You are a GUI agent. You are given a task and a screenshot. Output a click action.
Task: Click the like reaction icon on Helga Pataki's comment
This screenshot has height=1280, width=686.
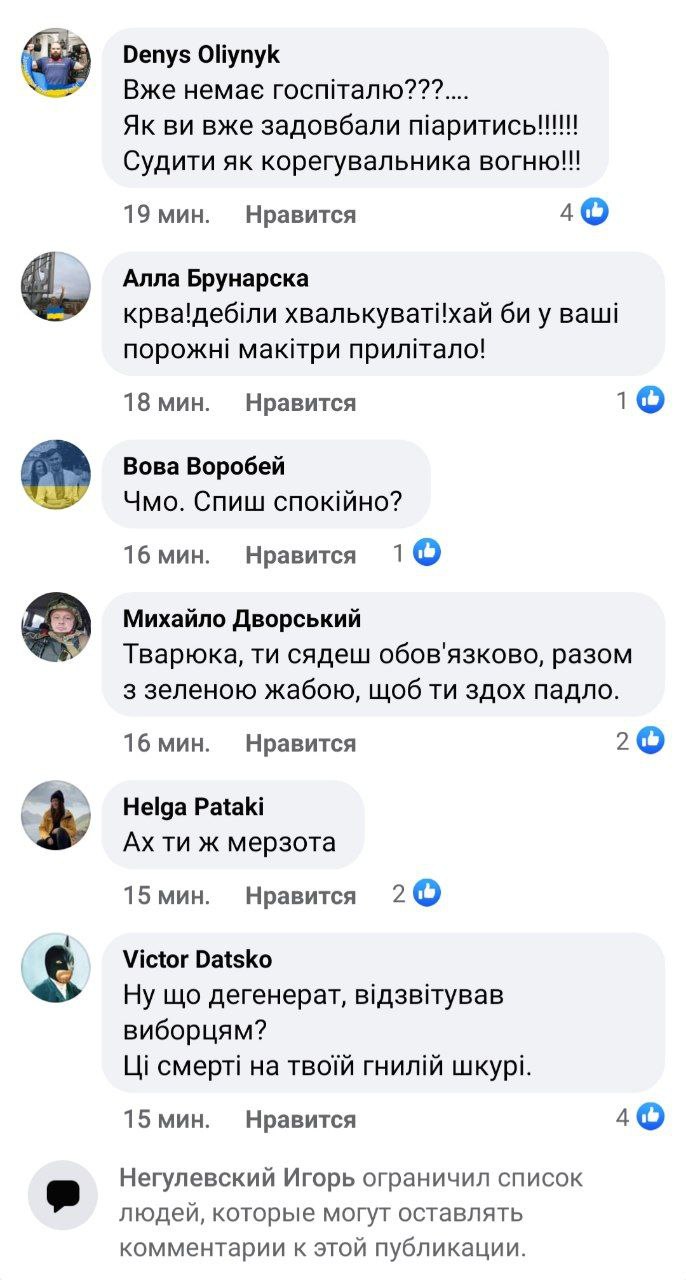click(427, 893)
